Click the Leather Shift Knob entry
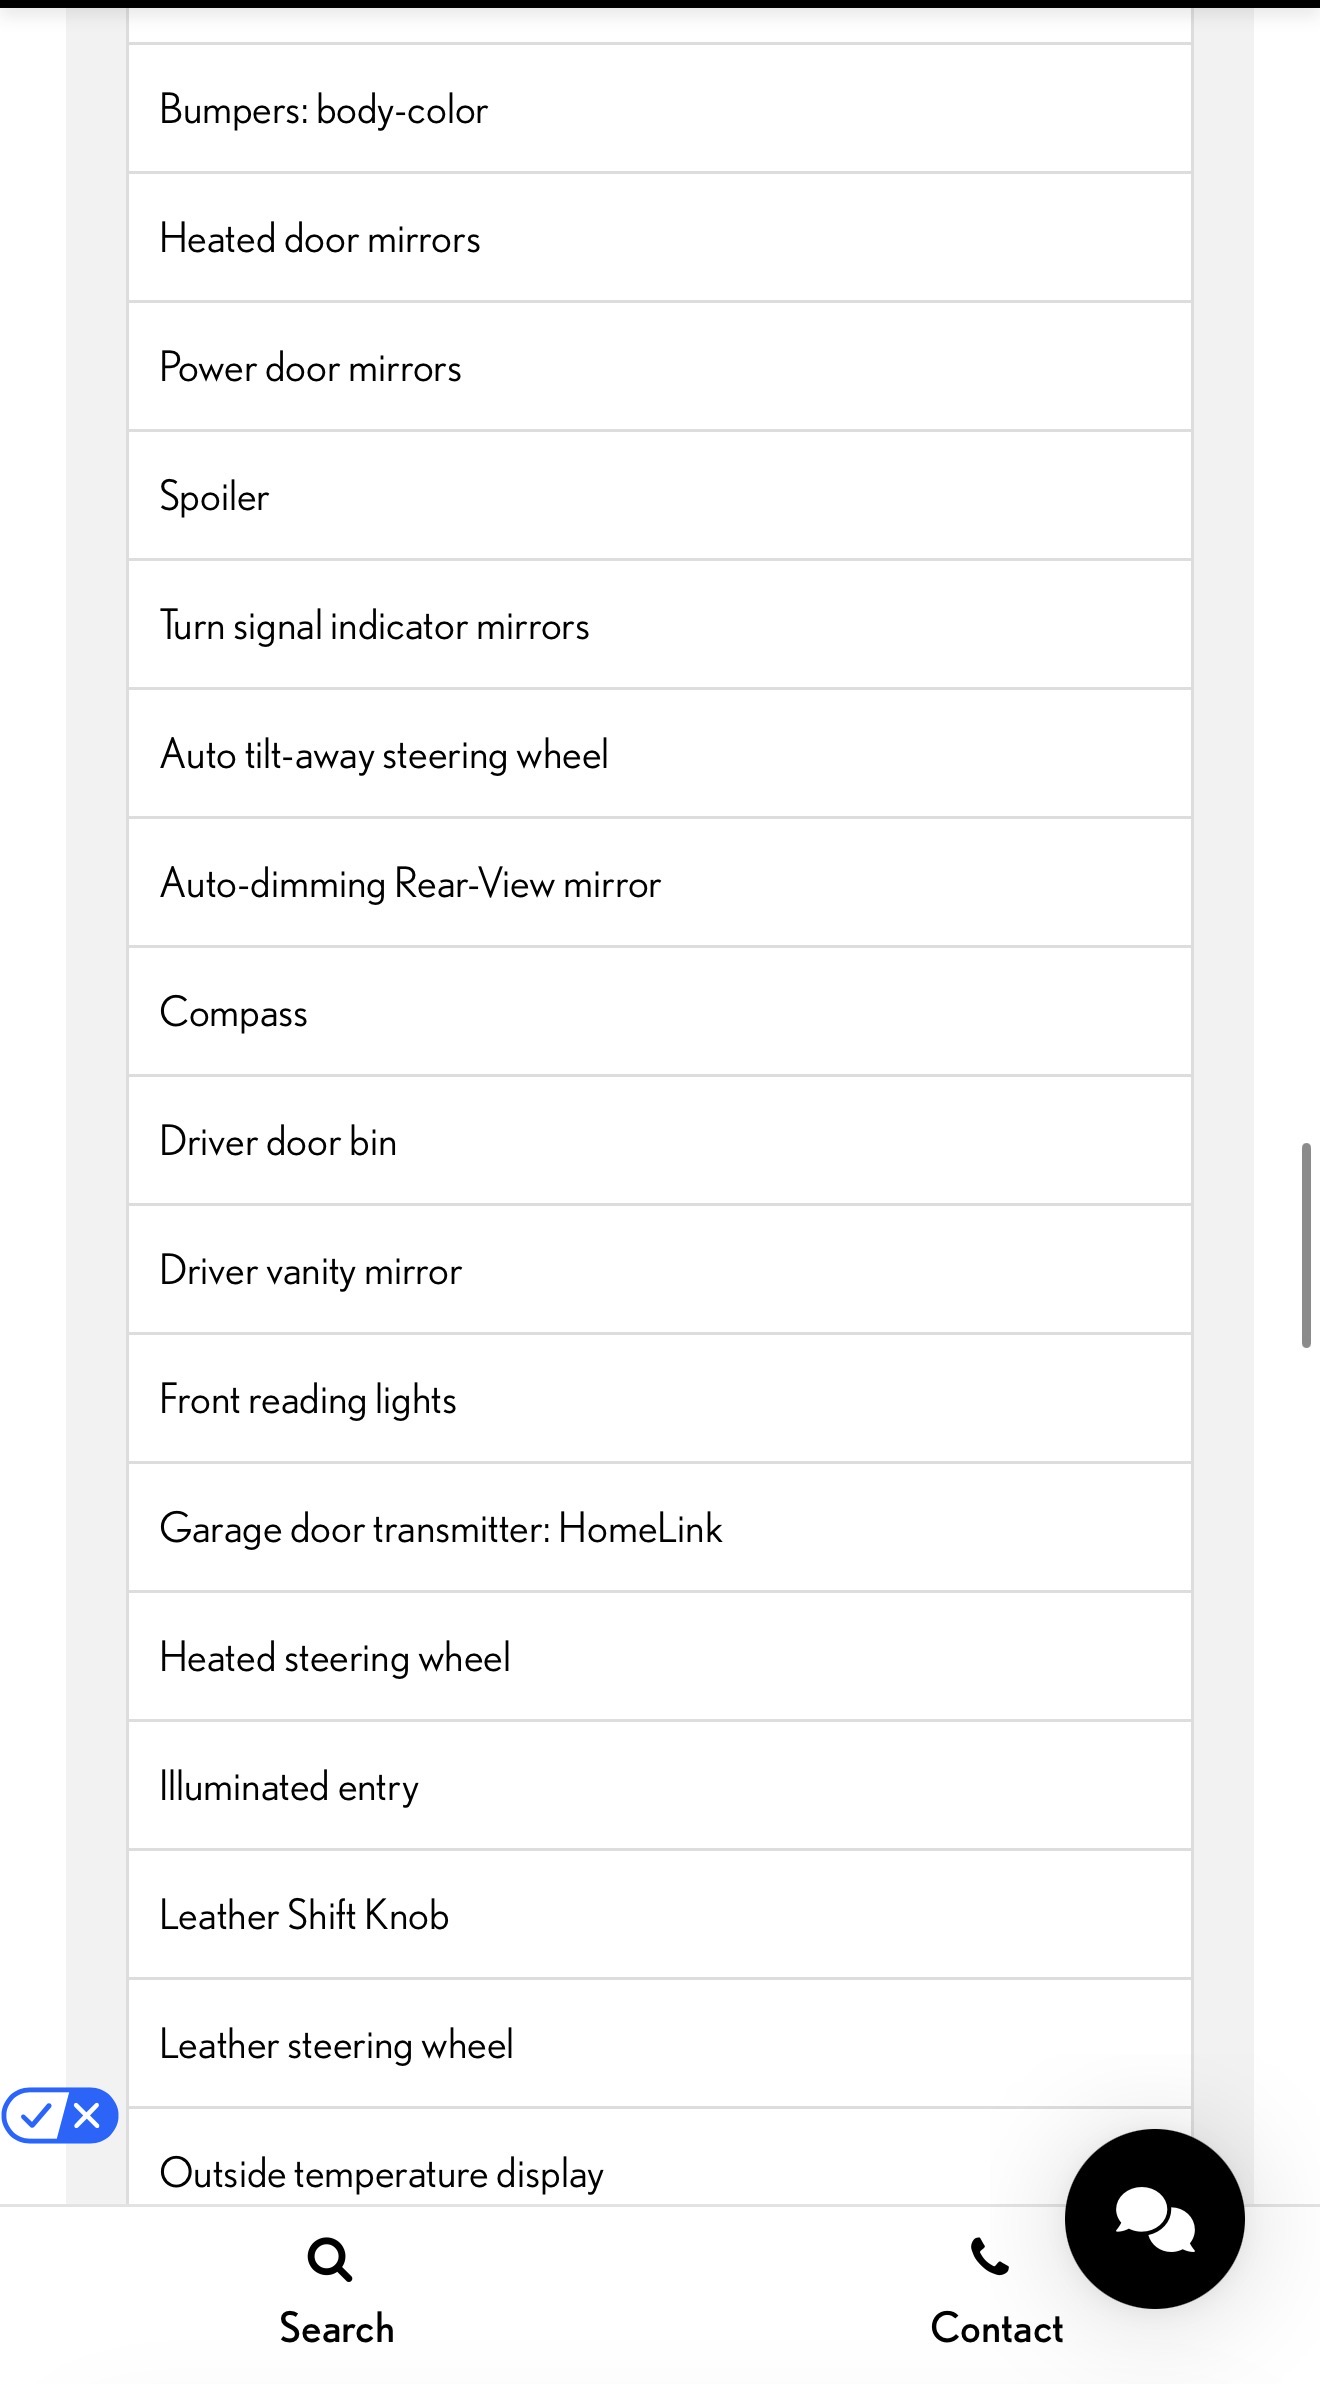 [x=660, y=1915]
